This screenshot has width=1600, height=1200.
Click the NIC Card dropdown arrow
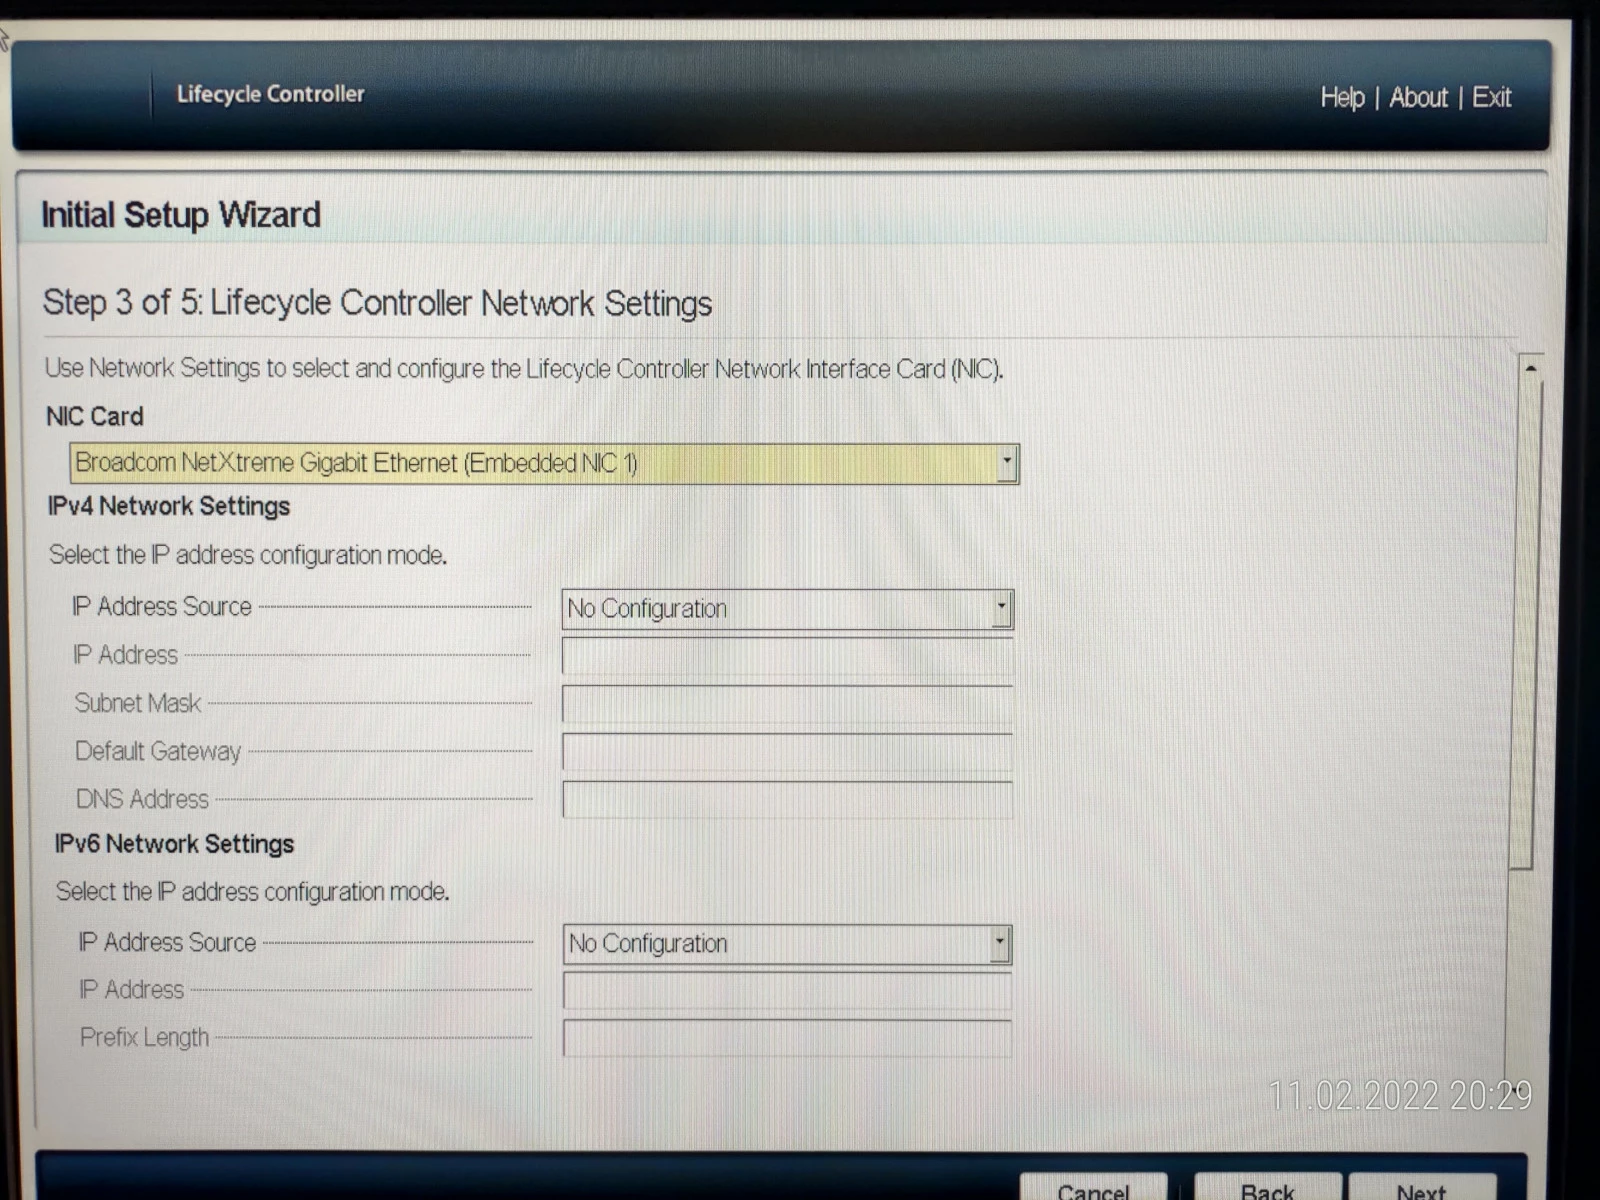(x=1007, y=464)
